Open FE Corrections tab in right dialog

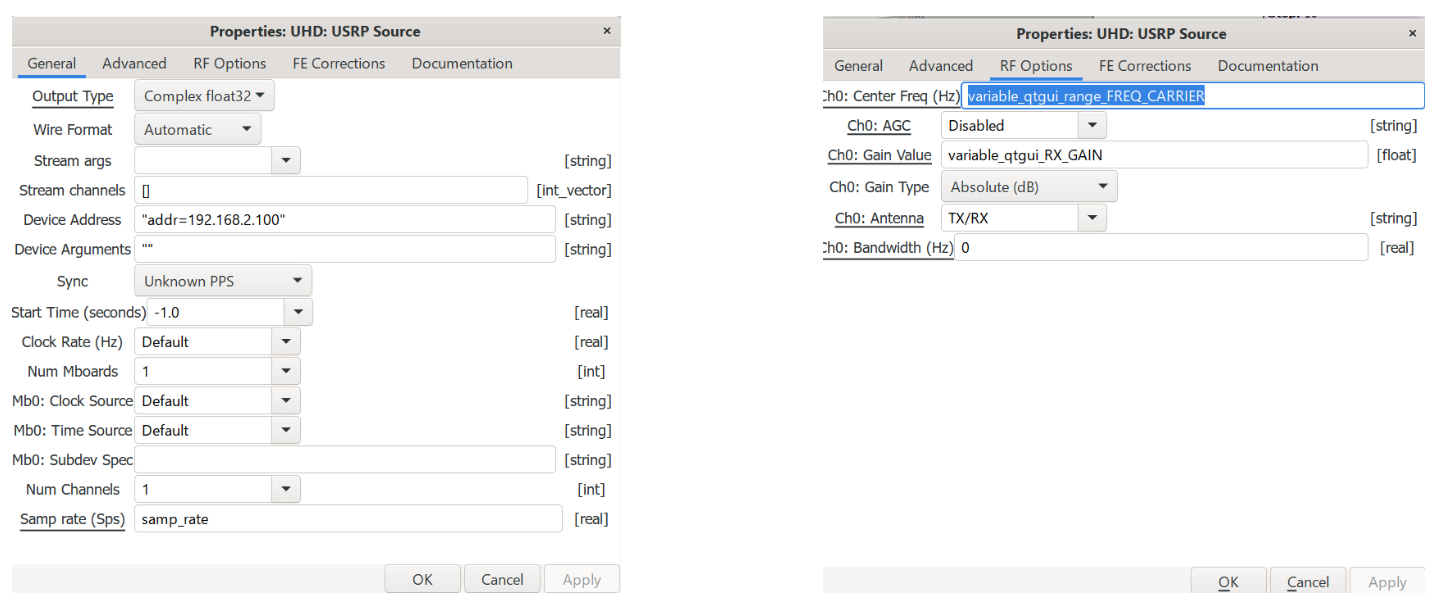pyautogui.click(x=1145, y=66)
